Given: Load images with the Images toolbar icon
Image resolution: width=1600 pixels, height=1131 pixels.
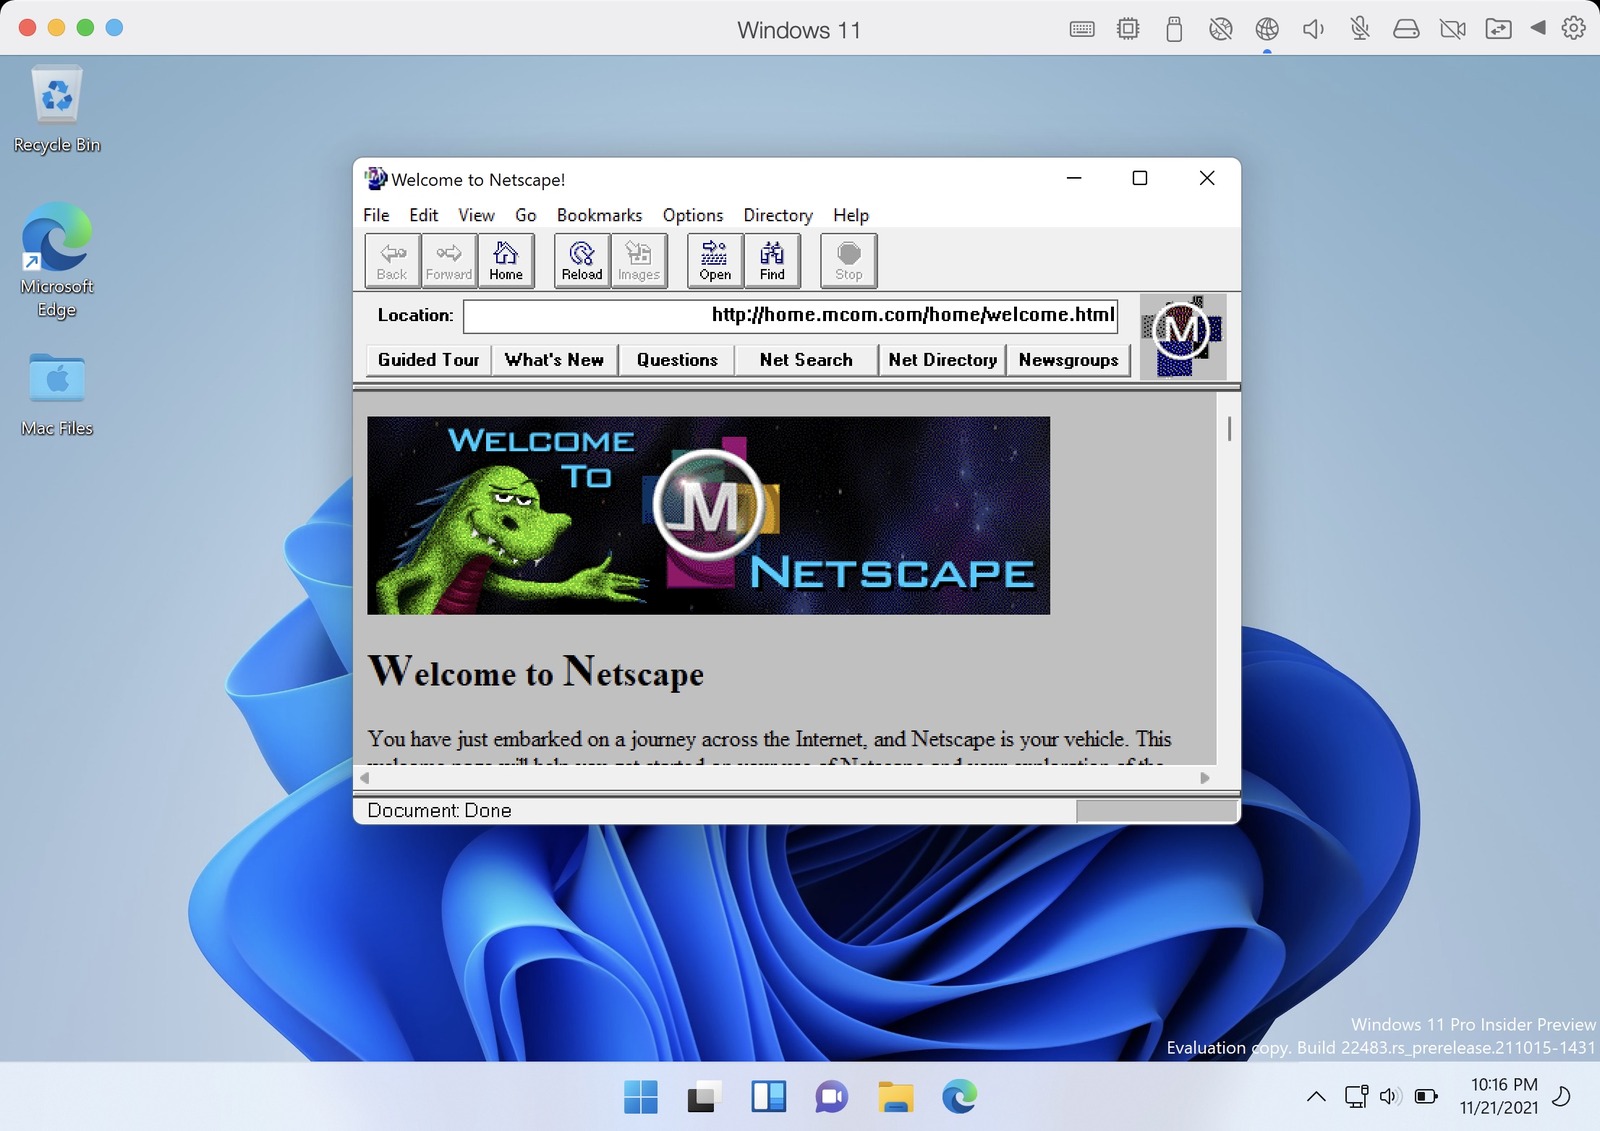Looking at the screenshot, I should coord(639,261).
